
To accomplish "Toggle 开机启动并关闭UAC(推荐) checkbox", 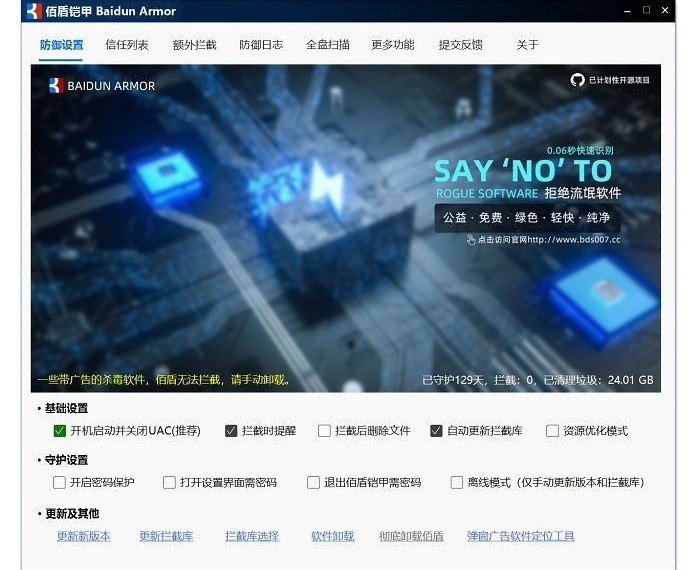I will click(59, 431).
